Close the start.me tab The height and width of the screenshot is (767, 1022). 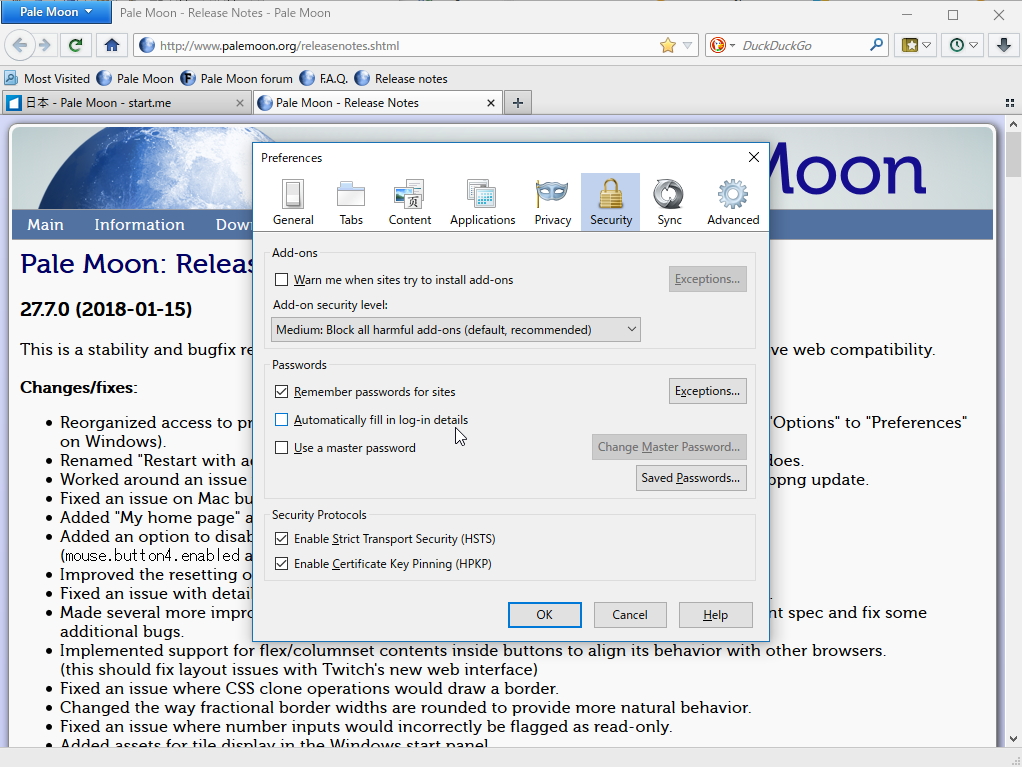click(239, 103)
